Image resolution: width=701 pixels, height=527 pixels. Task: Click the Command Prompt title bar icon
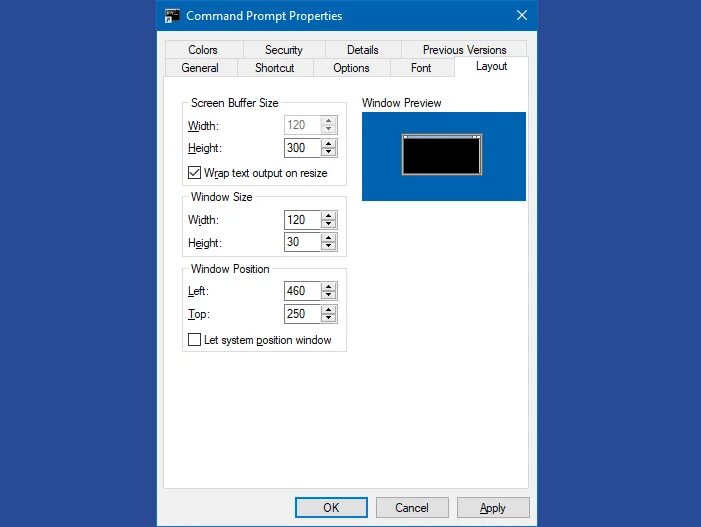click(172, 16)
